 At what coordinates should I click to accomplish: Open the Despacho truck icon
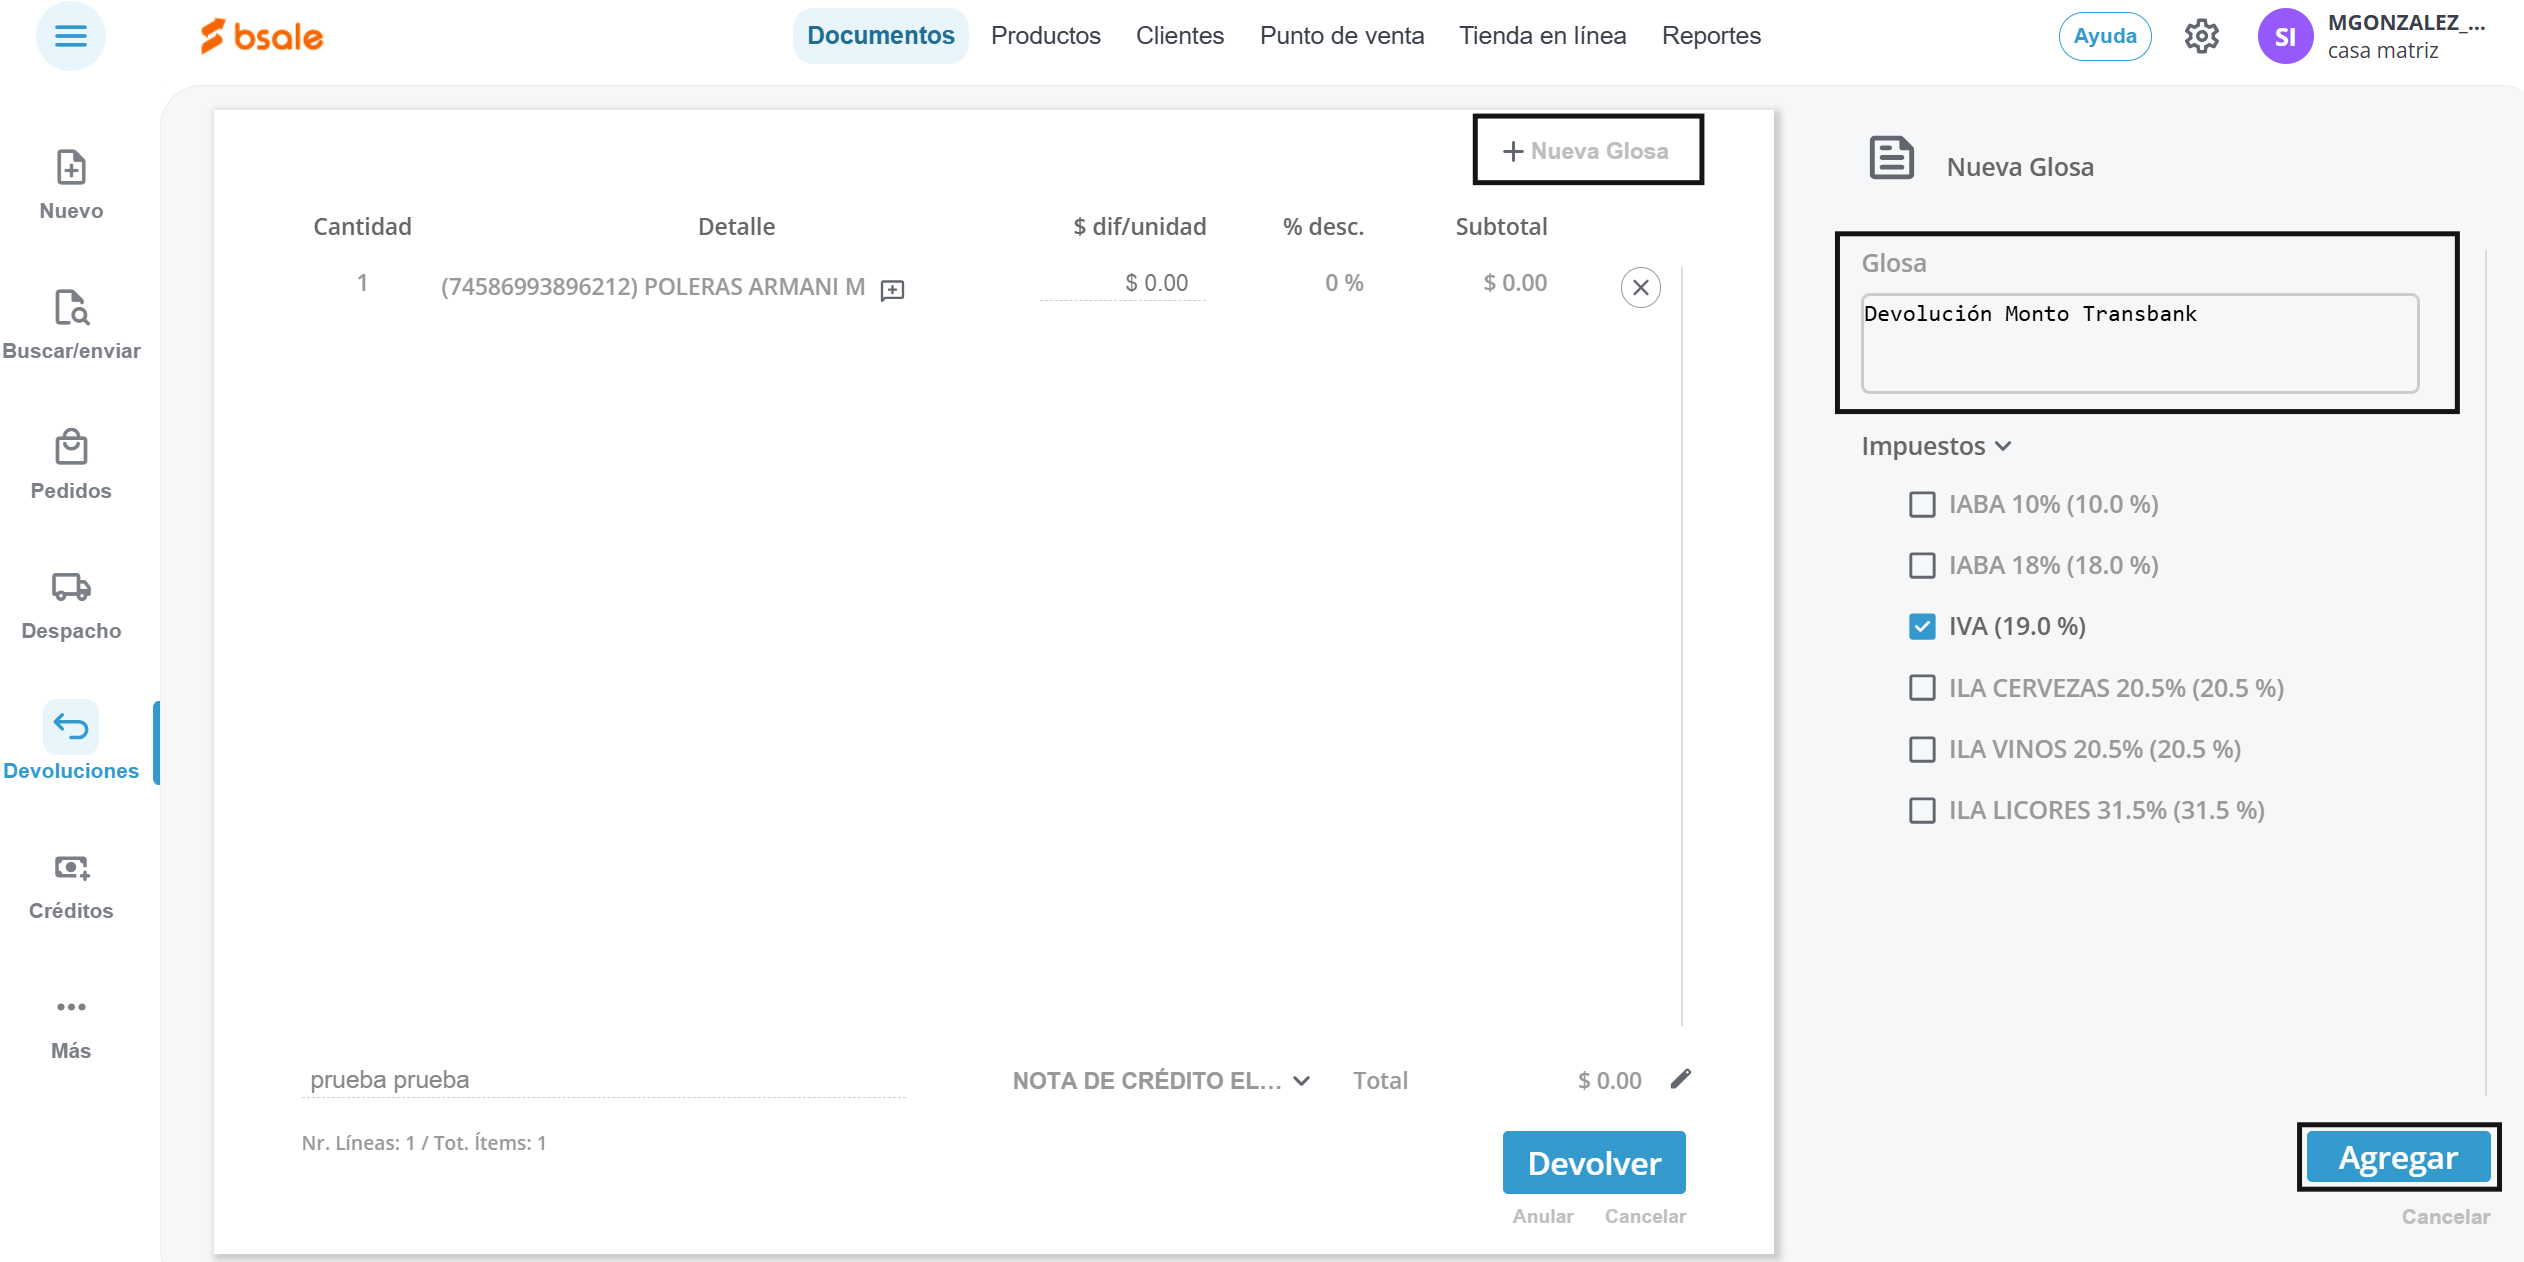click(71, 588)
